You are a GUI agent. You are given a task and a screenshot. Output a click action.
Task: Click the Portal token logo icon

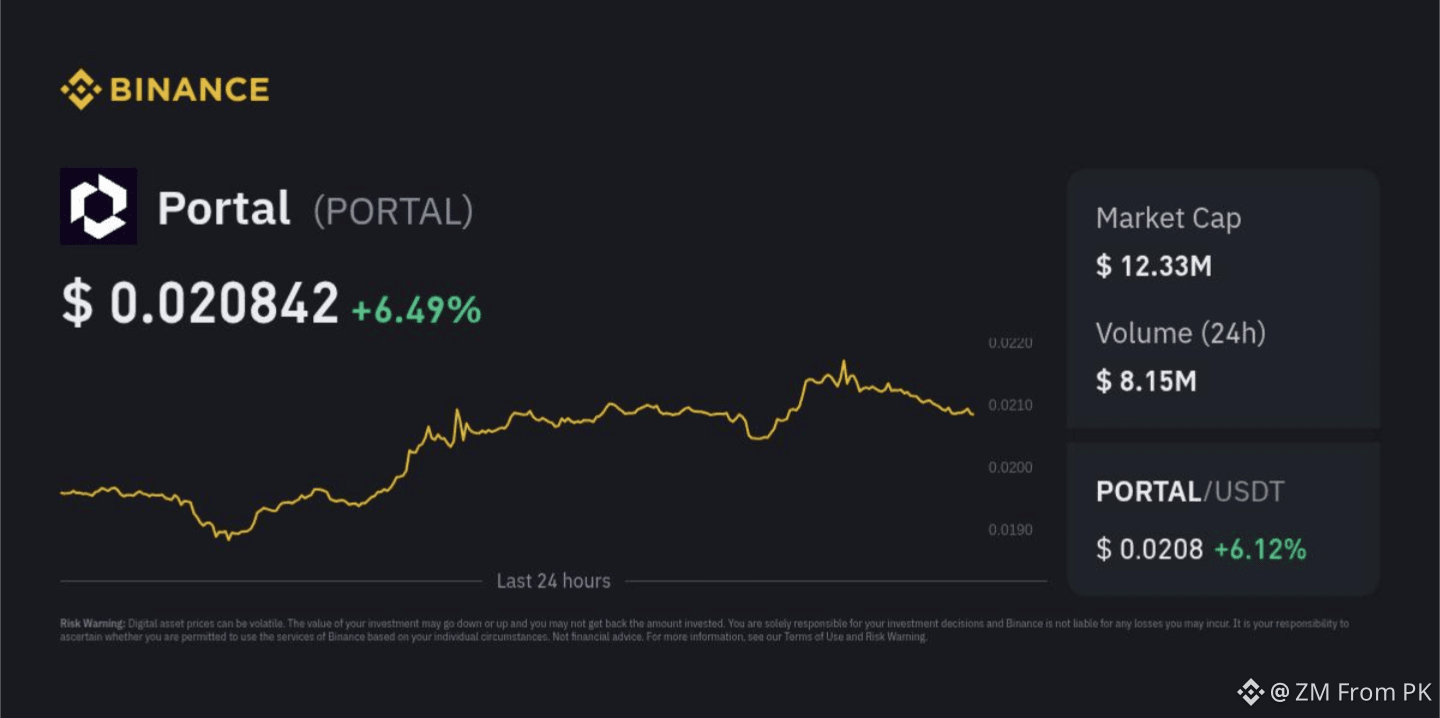click(98, 206)
